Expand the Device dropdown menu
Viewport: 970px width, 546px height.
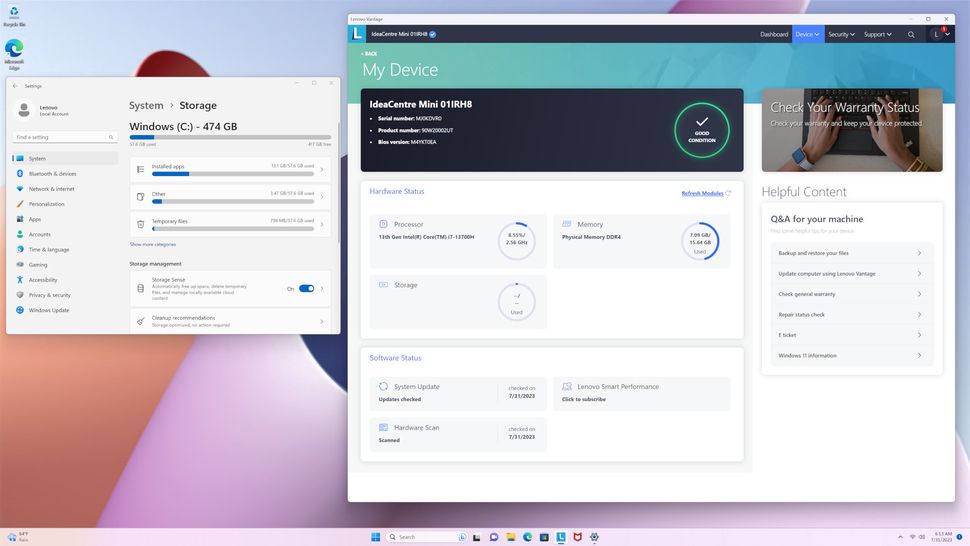(x=807, y=34)
